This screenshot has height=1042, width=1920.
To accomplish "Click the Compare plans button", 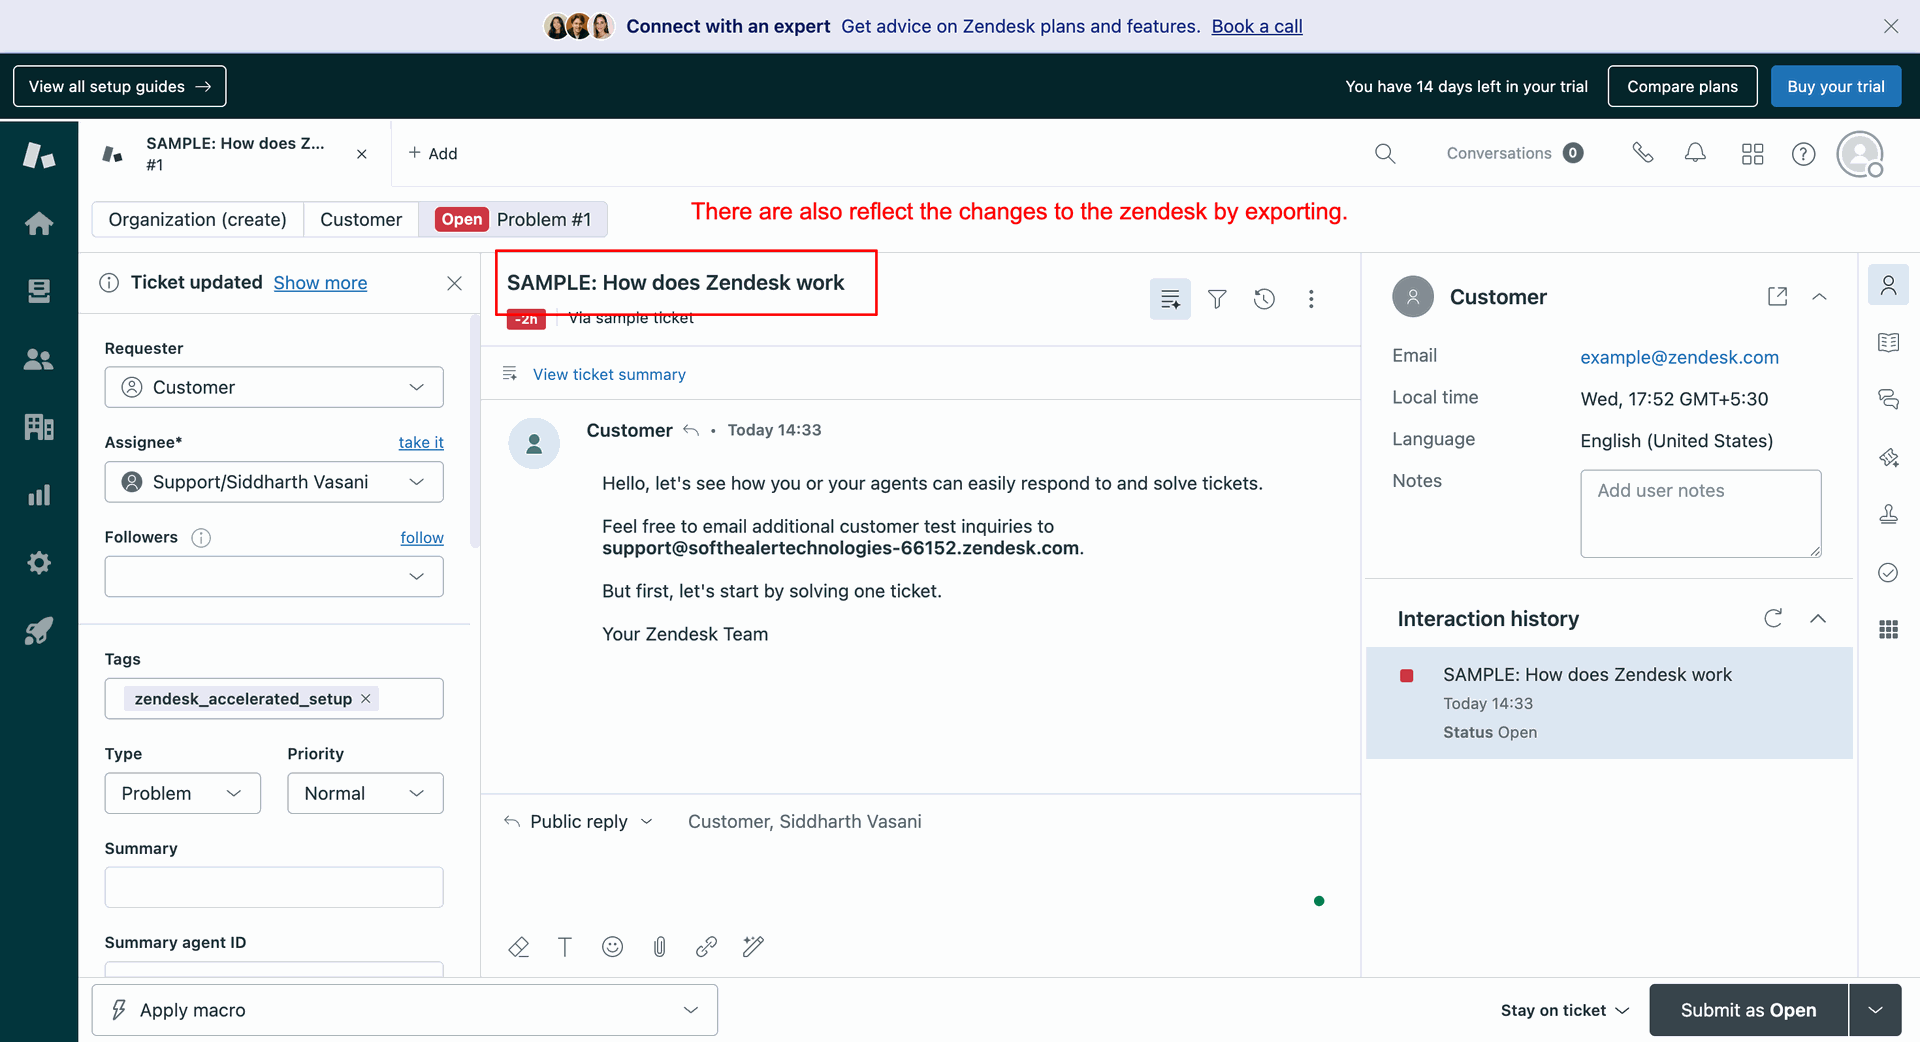I will [x=1682, y=86].
